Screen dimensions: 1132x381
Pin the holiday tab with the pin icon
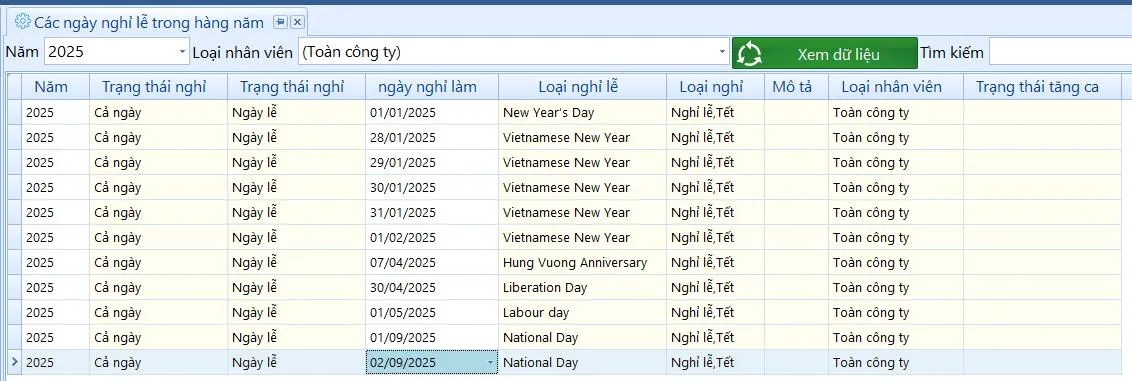tap(280, 22)
